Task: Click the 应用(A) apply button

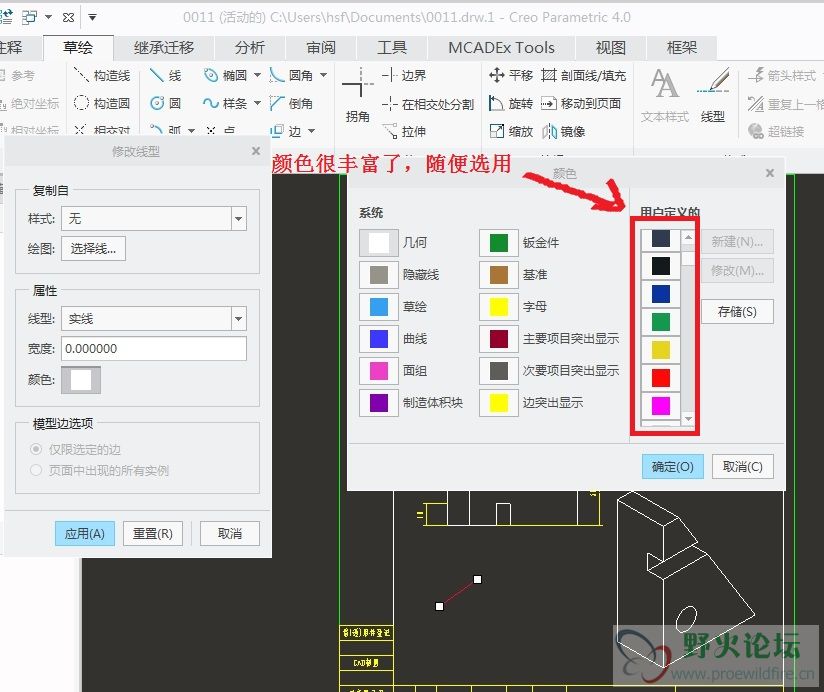Action: tap(85, 534)
